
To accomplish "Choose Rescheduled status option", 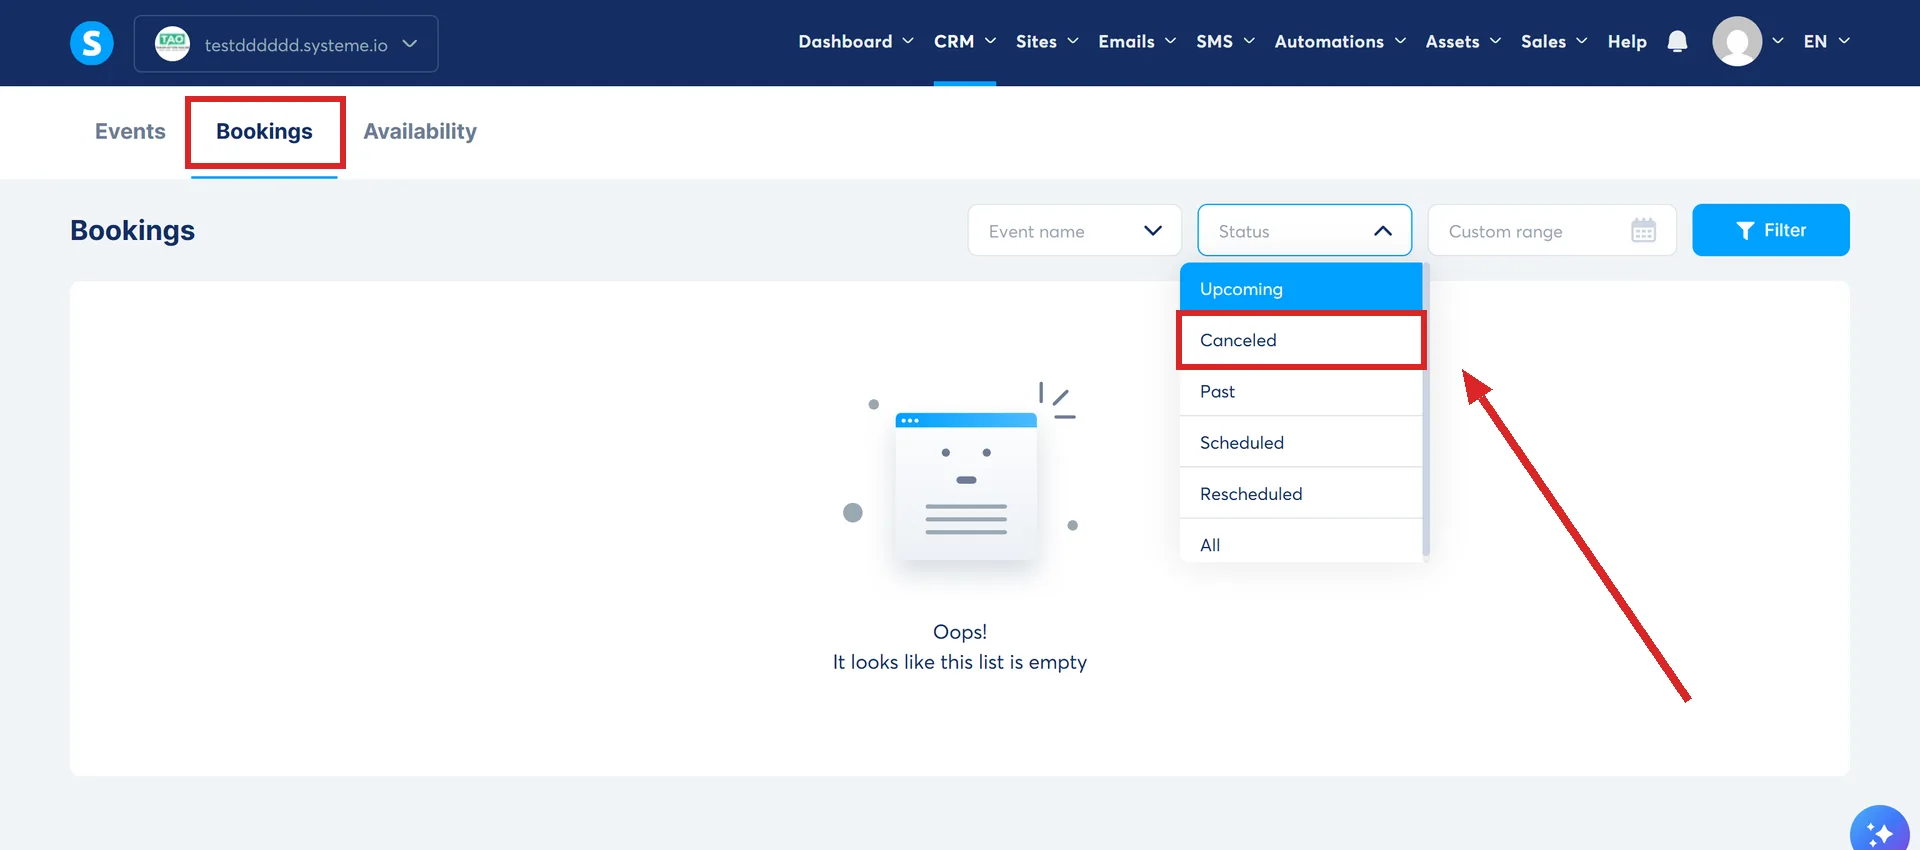I will tap(1300, 493).
